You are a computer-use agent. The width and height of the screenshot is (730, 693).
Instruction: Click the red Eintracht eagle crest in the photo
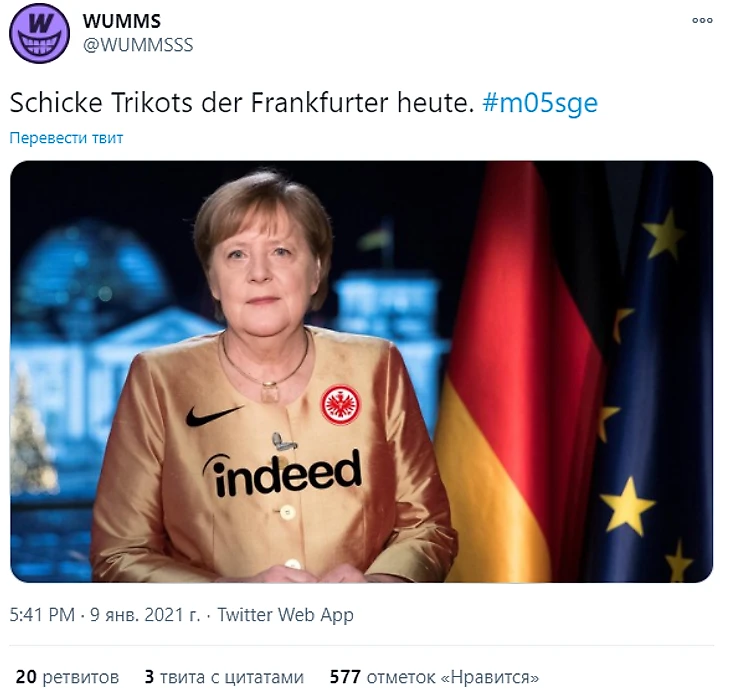tap(340, 404)
